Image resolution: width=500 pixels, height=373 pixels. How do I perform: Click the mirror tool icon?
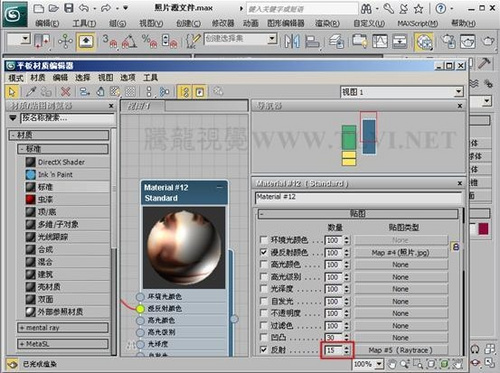[x=292, y=42]
